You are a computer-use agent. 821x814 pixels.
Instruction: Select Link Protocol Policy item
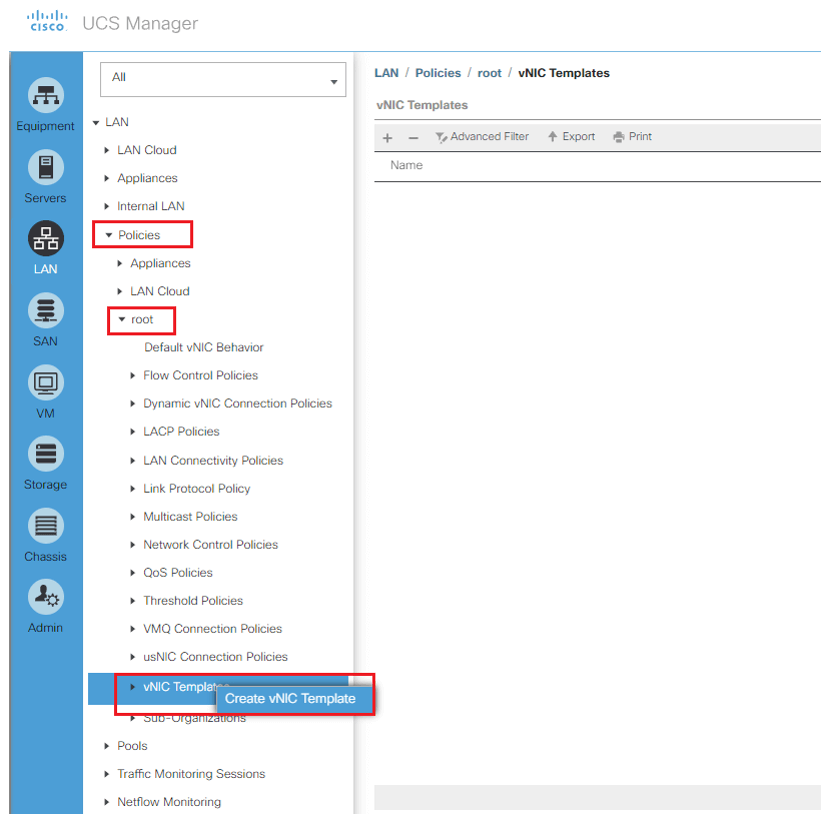click(x=197, y=489)
